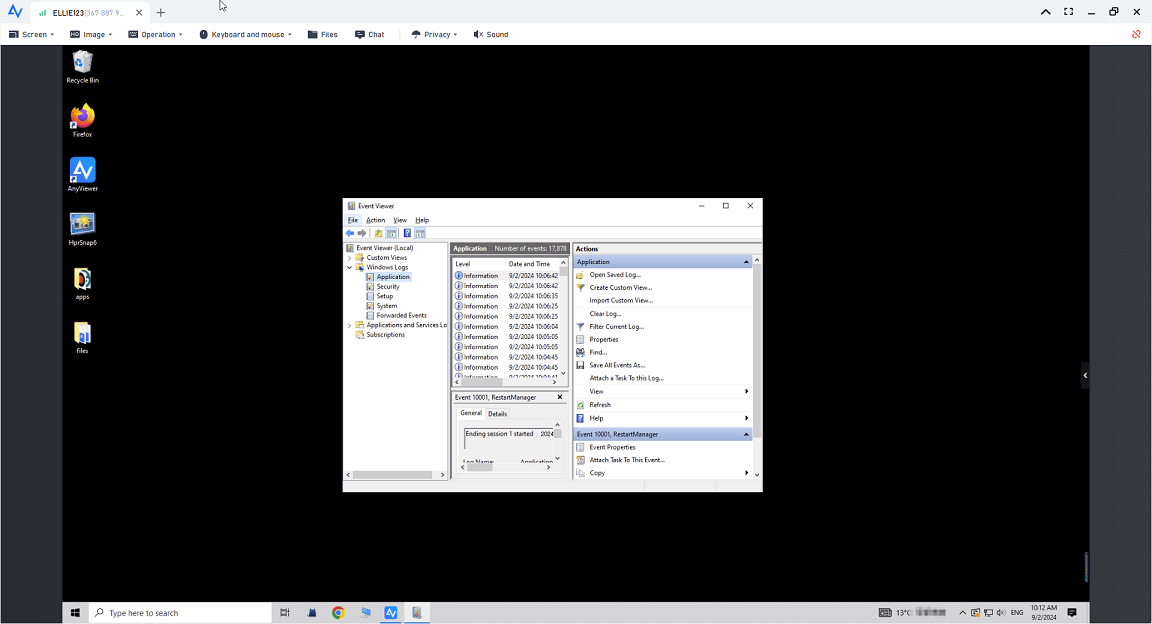The width and height of the screenshot is (1152, 624).
Task: Click the Refresh icon in Actions pane
Action: [580, 405]
